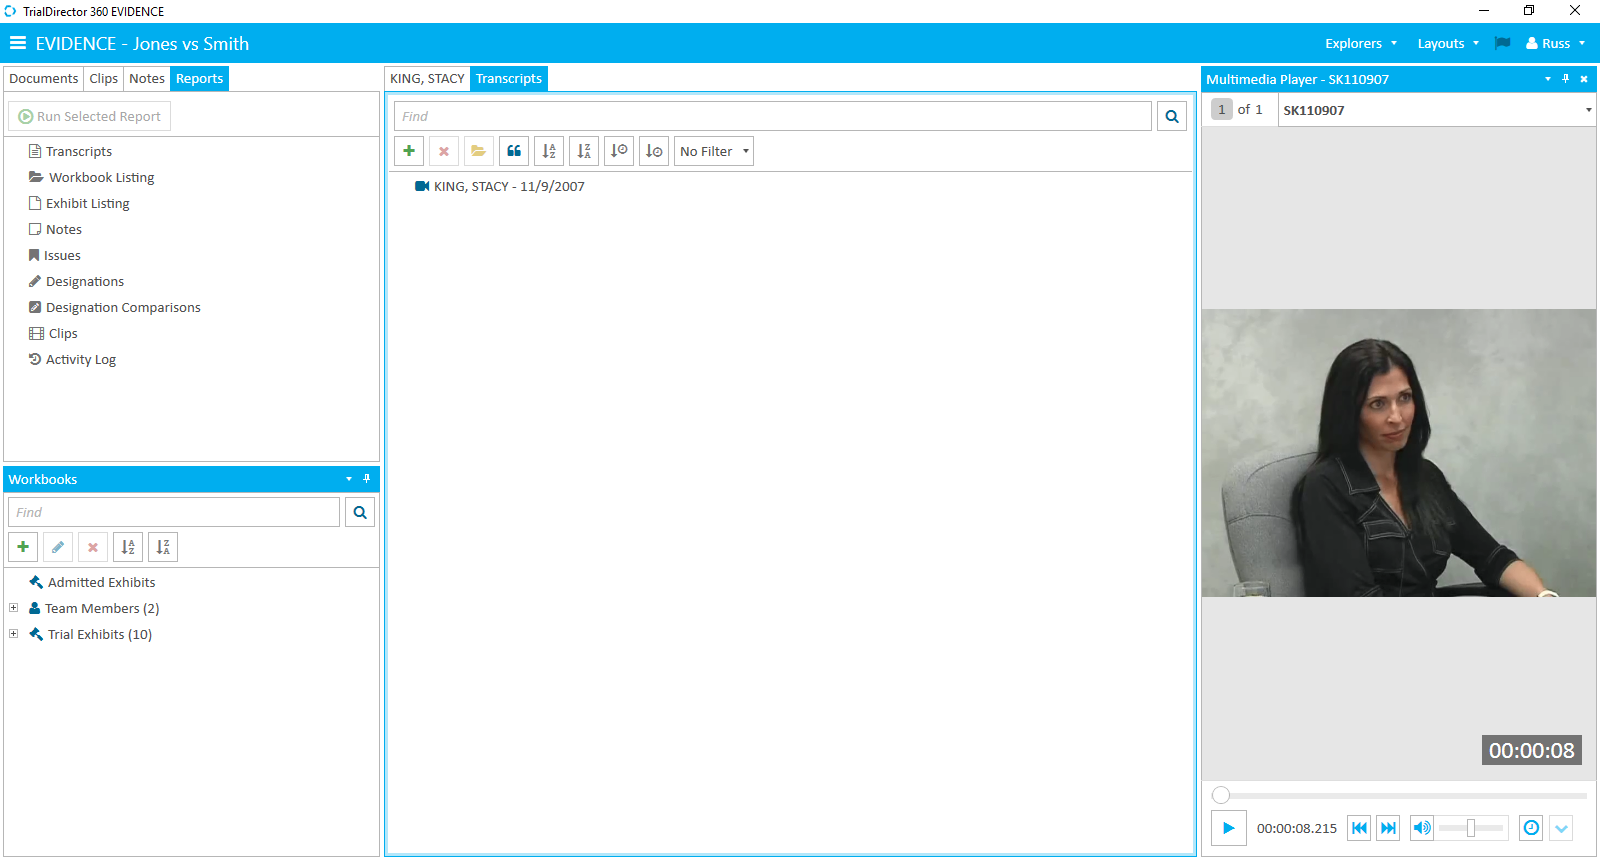The height and width of the screenshot is (860, 1600).
Task: Click the clock timecode icon in player
Action: tap(1531, 828)
